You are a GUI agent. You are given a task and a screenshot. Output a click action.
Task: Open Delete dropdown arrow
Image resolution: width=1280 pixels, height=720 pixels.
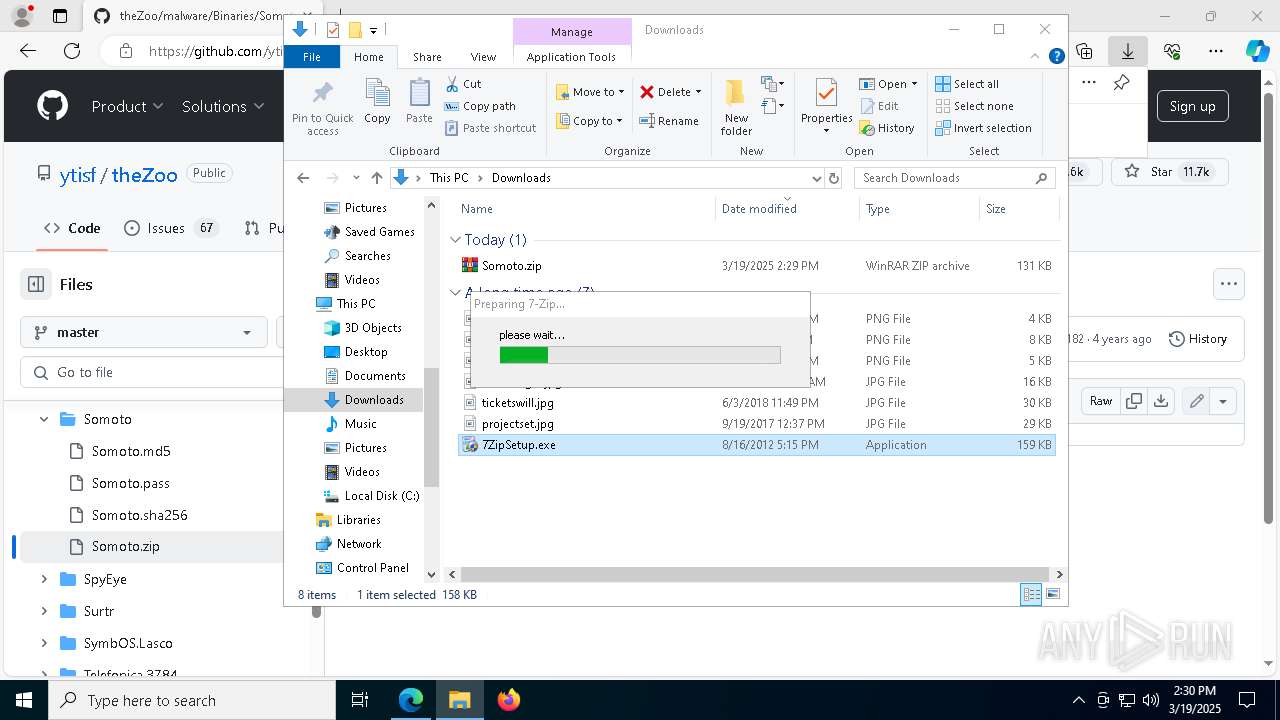point(698,92)
